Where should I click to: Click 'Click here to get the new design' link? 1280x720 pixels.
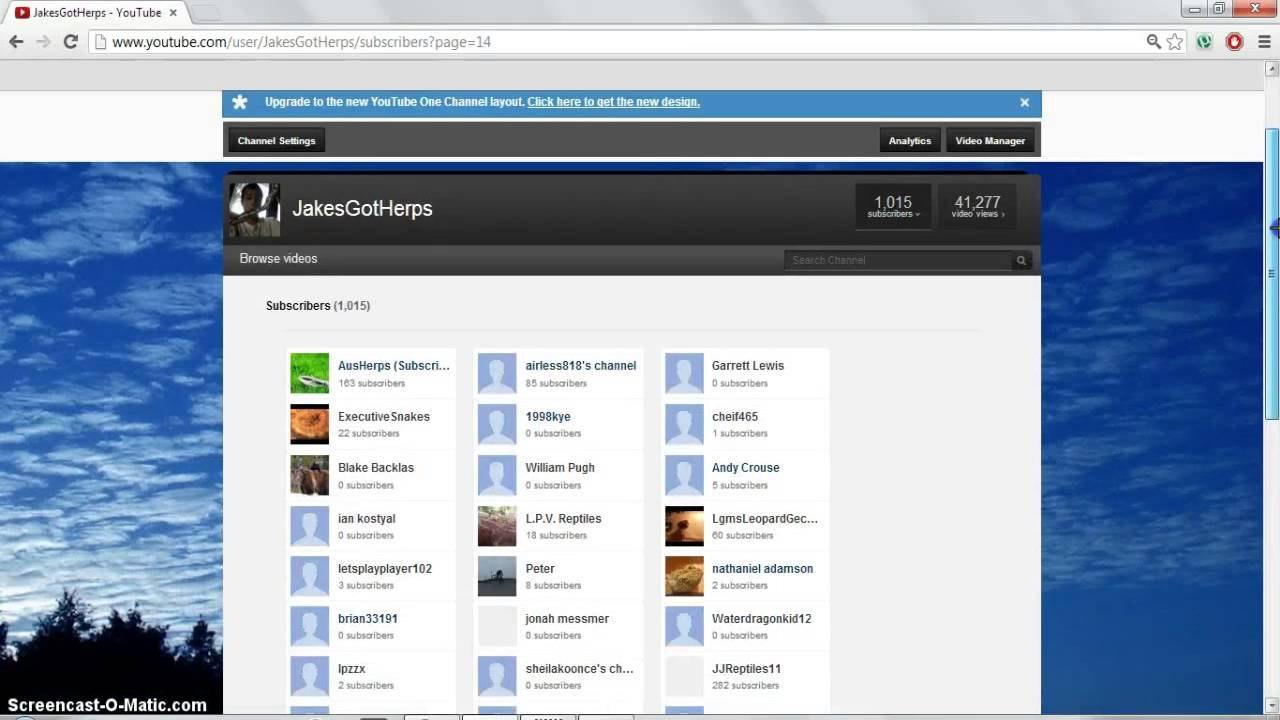(x=613, y=102)
